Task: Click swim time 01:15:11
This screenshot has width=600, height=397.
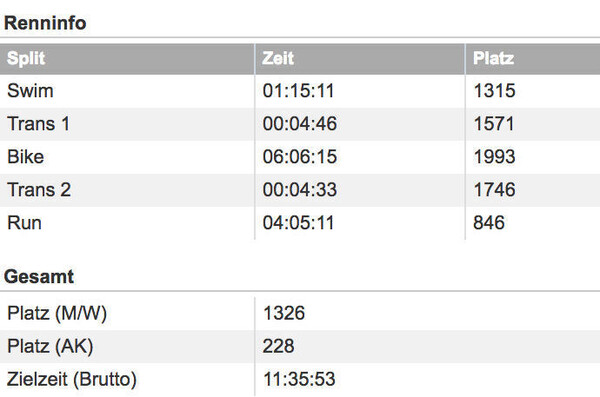Action: click(298, 91)
